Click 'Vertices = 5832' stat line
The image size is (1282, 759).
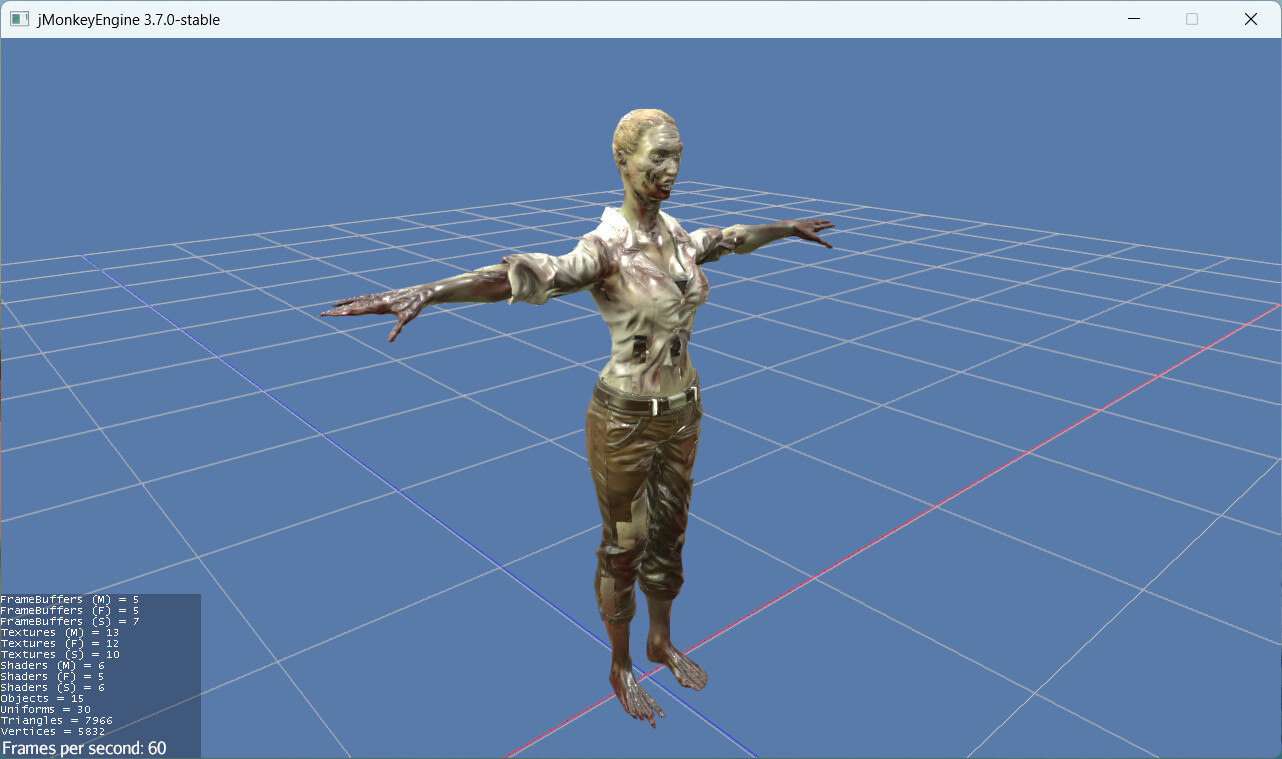(x=53, y=732)
